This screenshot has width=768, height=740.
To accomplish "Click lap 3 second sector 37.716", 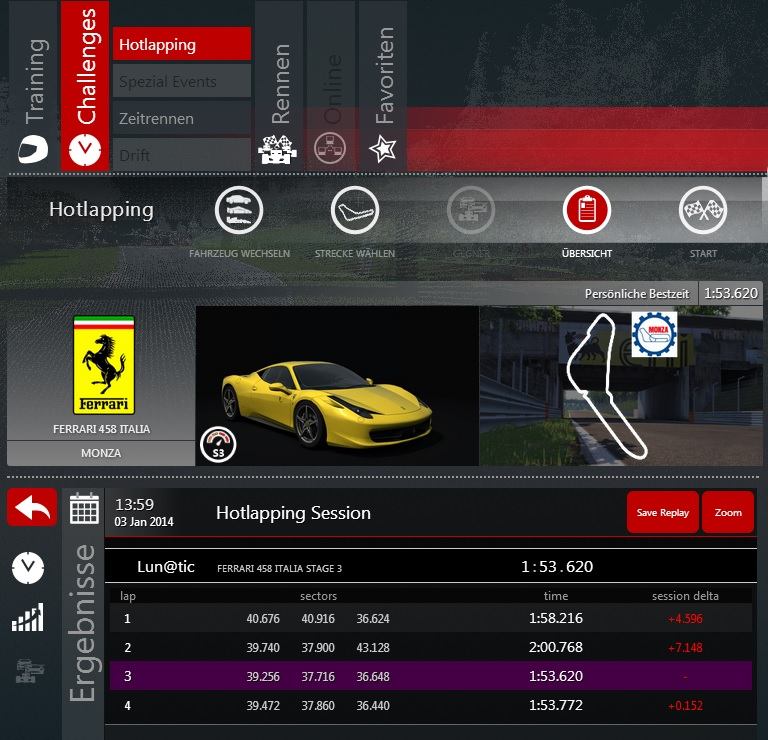I will pyautogui.click(x=318, y=676).
